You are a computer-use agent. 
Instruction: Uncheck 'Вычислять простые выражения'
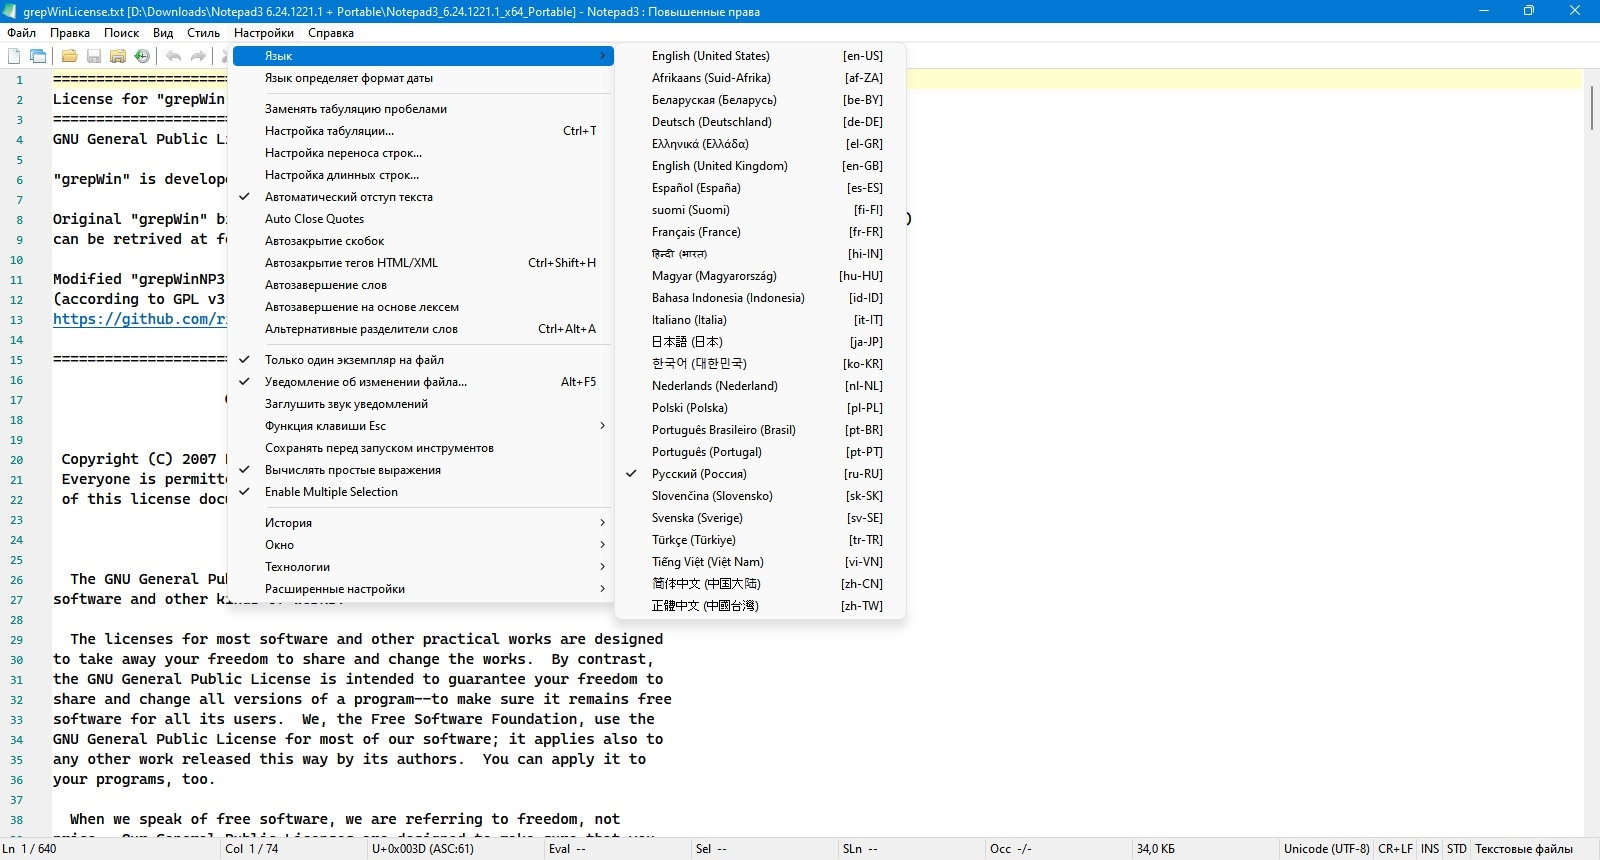point(421,470)
